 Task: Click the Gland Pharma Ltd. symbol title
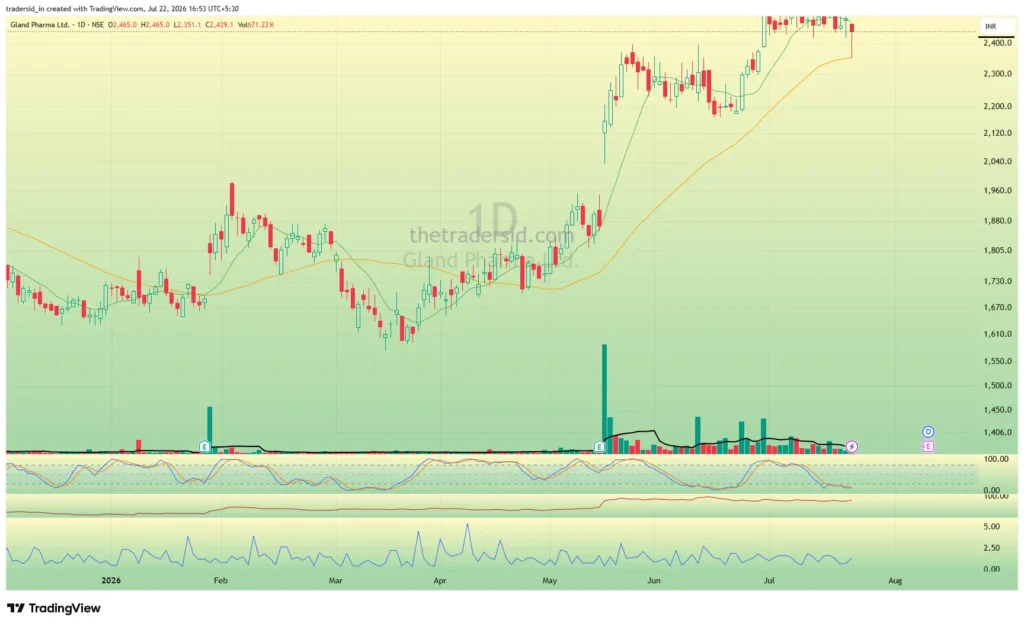[x=39, y=25]
